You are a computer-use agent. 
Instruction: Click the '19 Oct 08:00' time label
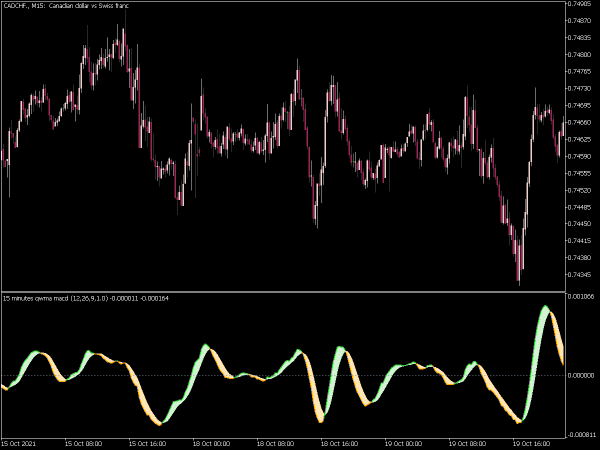[467, 443]
